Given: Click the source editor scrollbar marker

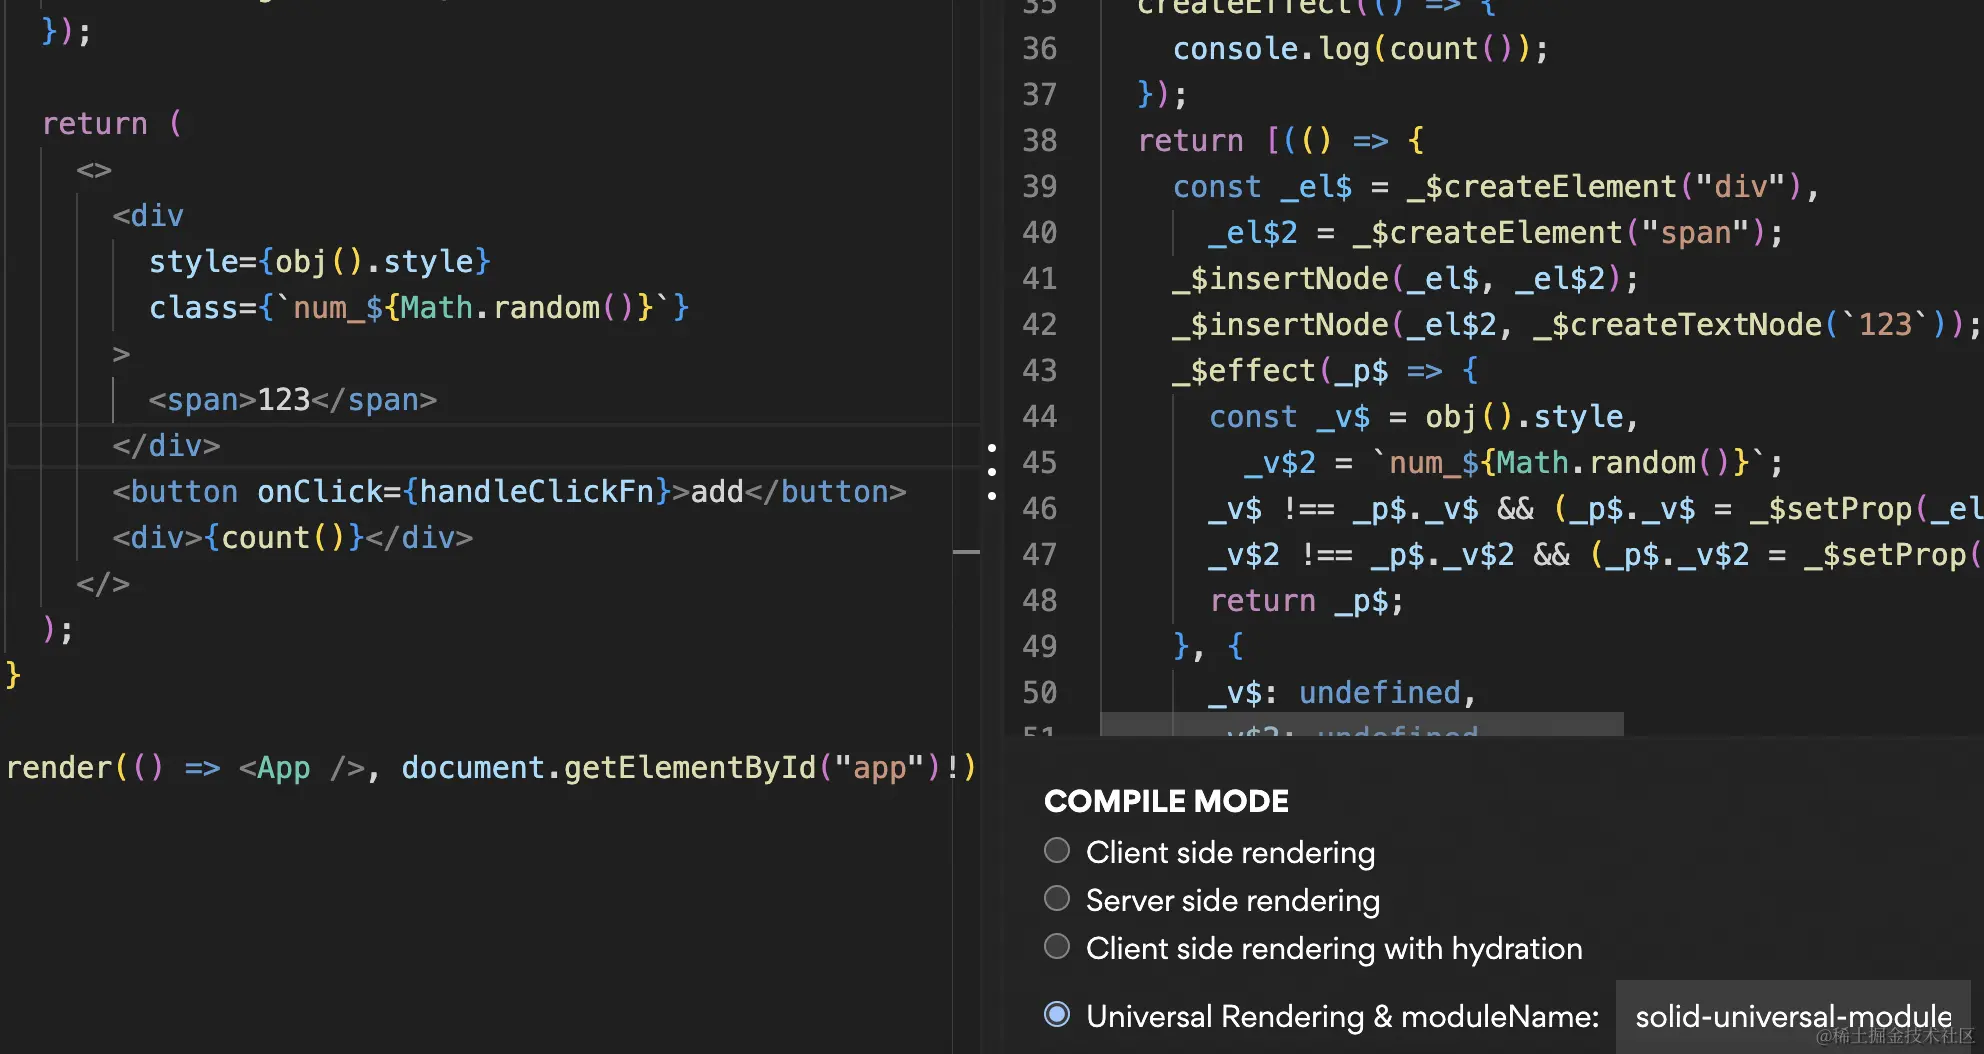Looking at the screenshot, I should (x=966, y=552).
